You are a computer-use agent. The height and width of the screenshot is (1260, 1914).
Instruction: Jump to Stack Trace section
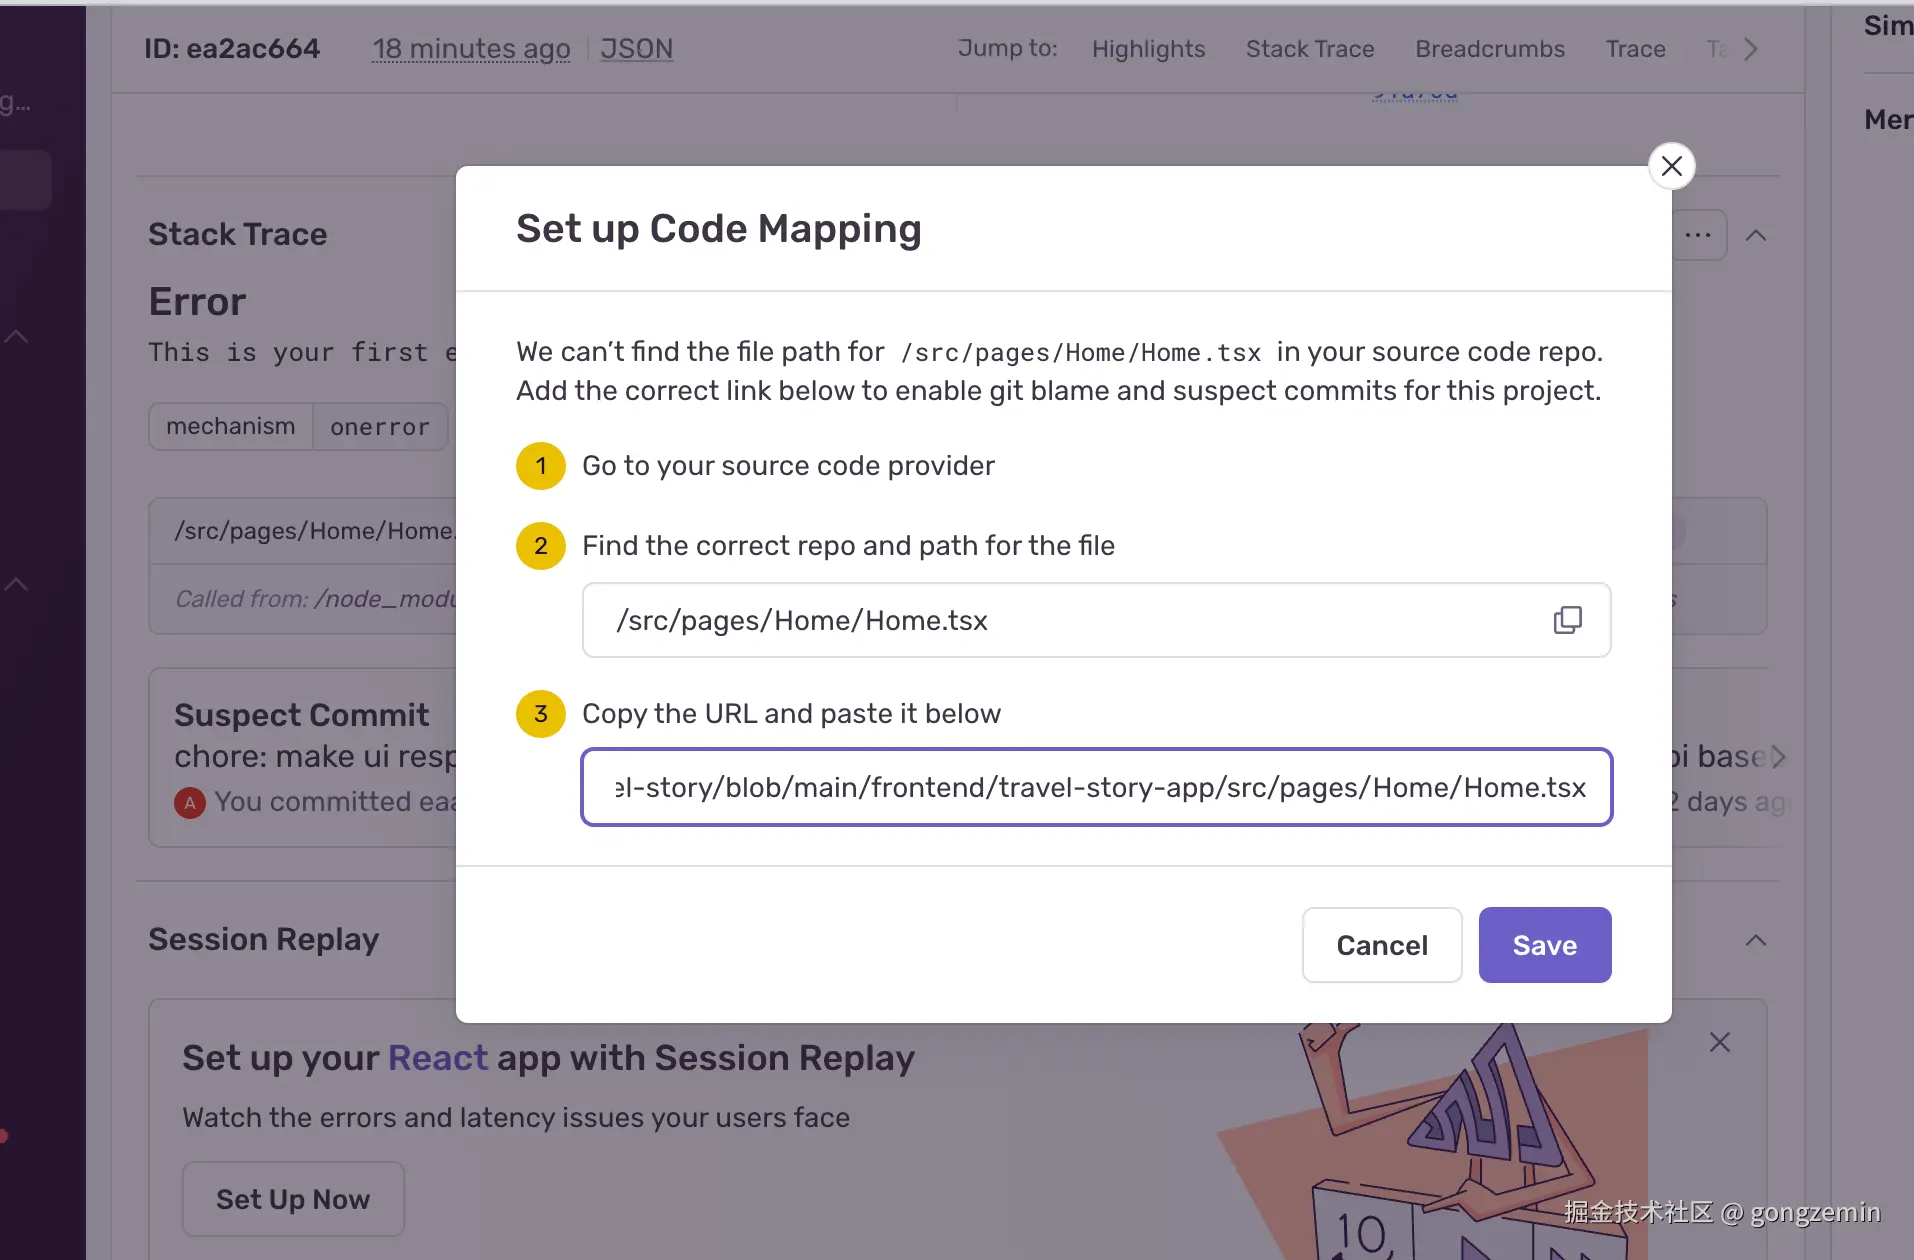coord(1309,48)
